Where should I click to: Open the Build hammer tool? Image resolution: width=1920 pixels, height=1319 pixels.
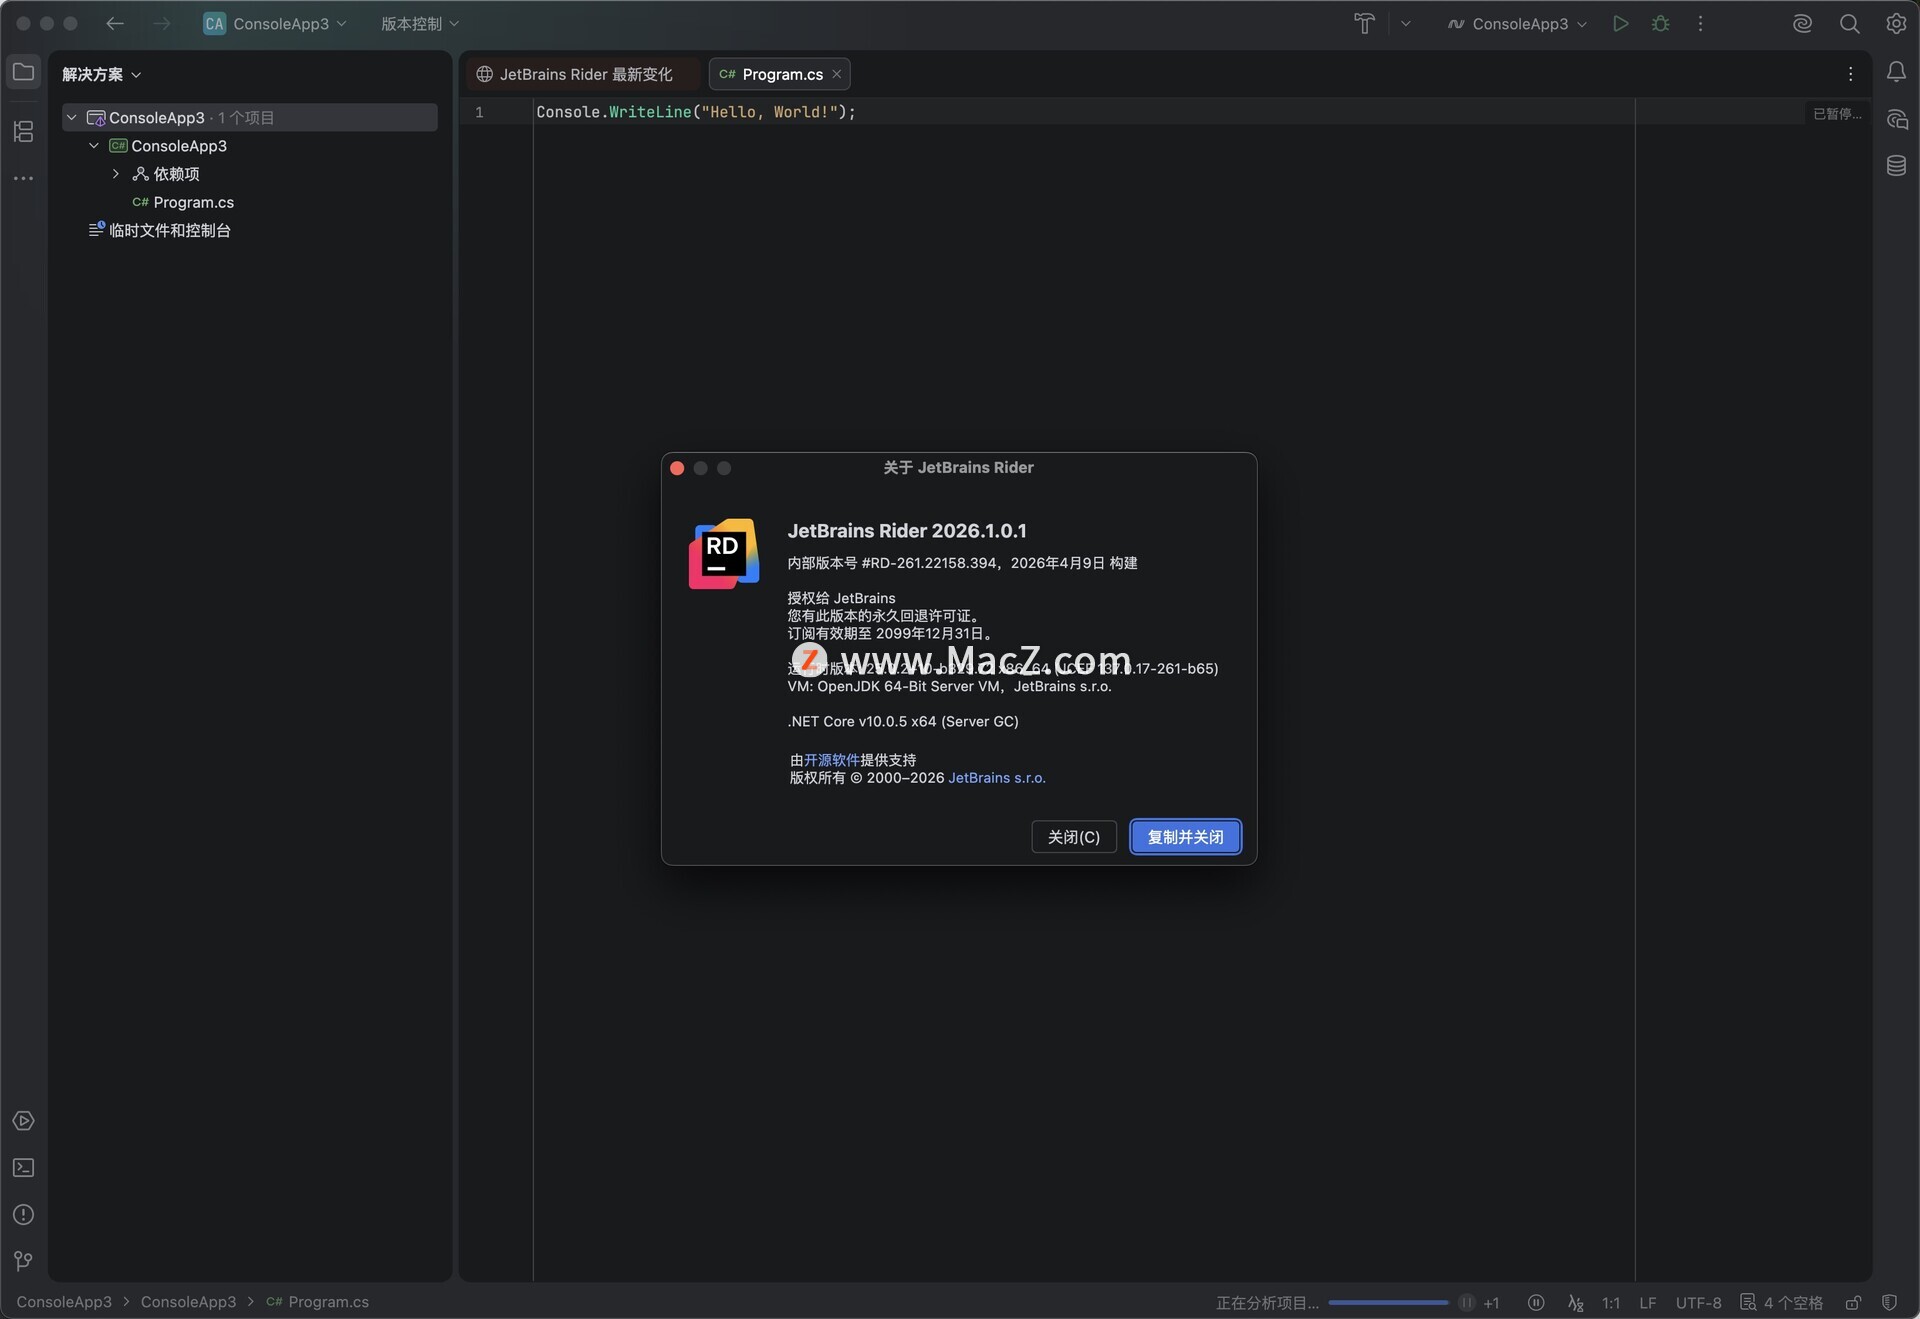pyautogui.click(x=1364, y=23)
